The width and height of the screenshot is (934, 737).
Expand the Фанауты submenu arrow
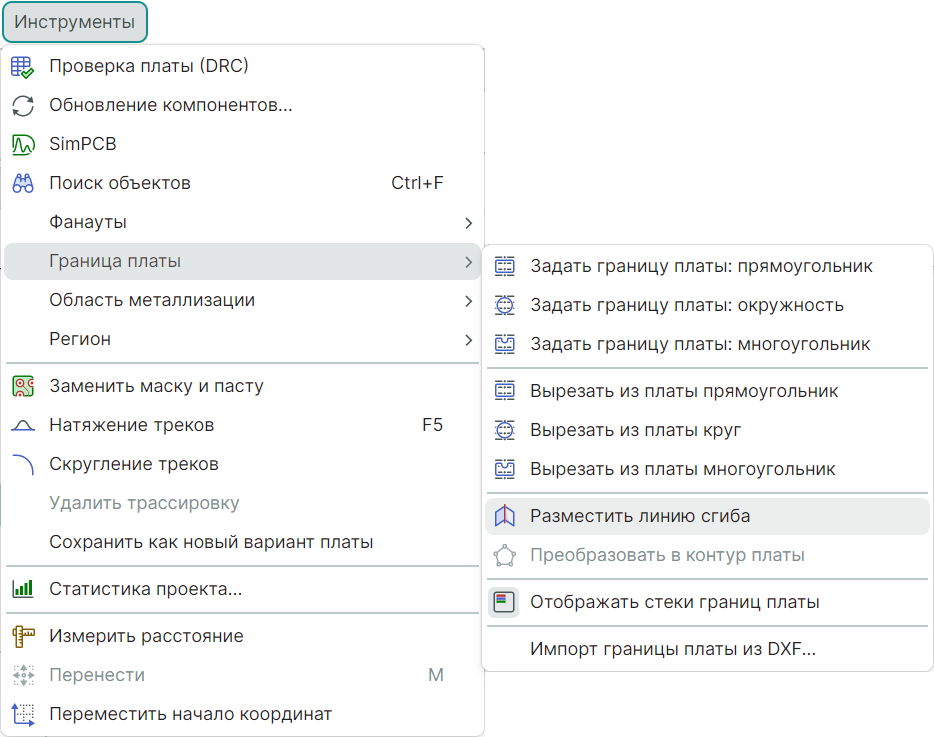tap(468, 222)
